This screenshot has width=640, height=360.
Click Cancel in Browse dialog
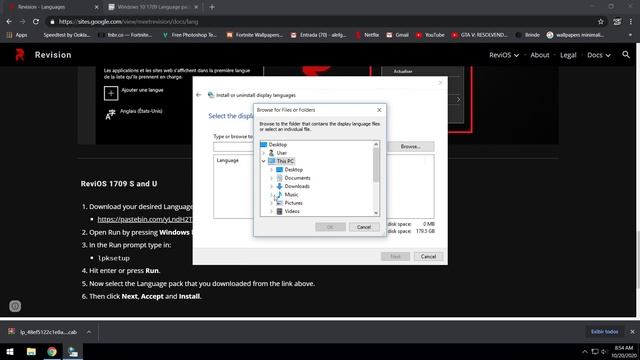click(364, 227)
